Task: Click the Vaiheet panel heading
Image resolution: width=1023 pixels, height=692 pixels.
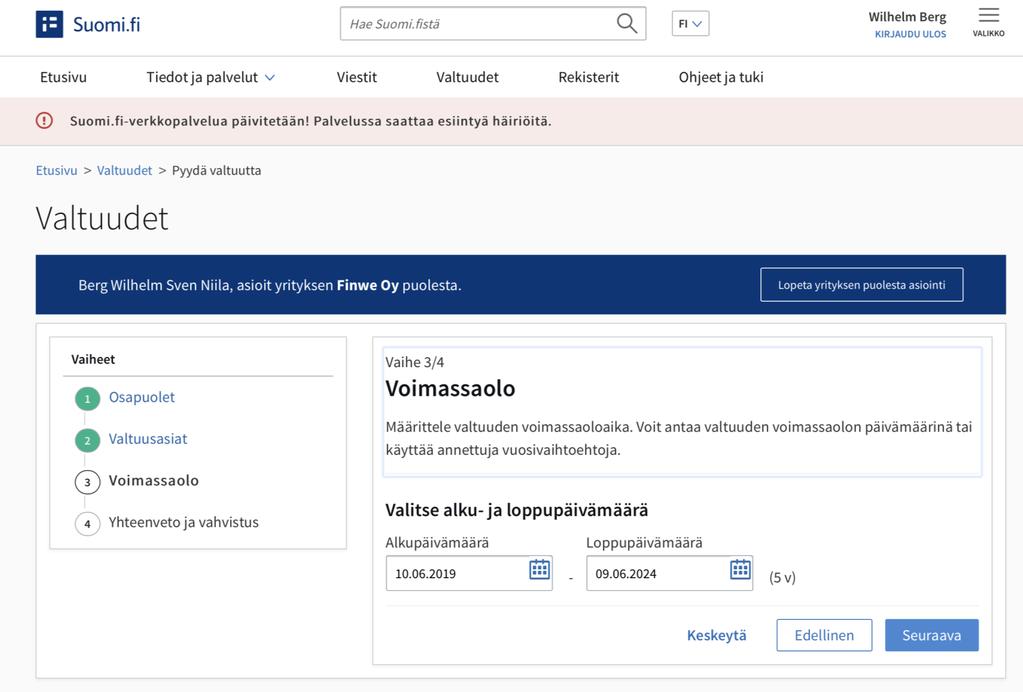Action: point(93,359)
